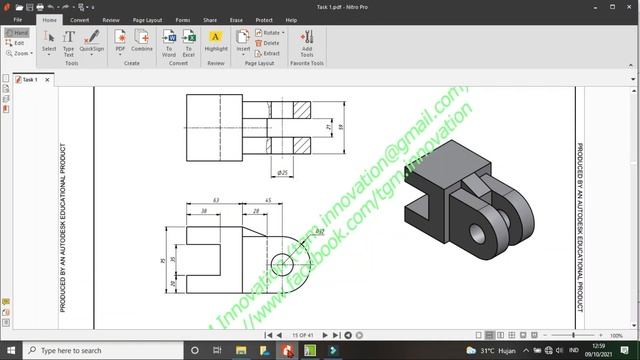The image size is (640, 360).
Task: Convert the document To Word
Action: (169, 43)
